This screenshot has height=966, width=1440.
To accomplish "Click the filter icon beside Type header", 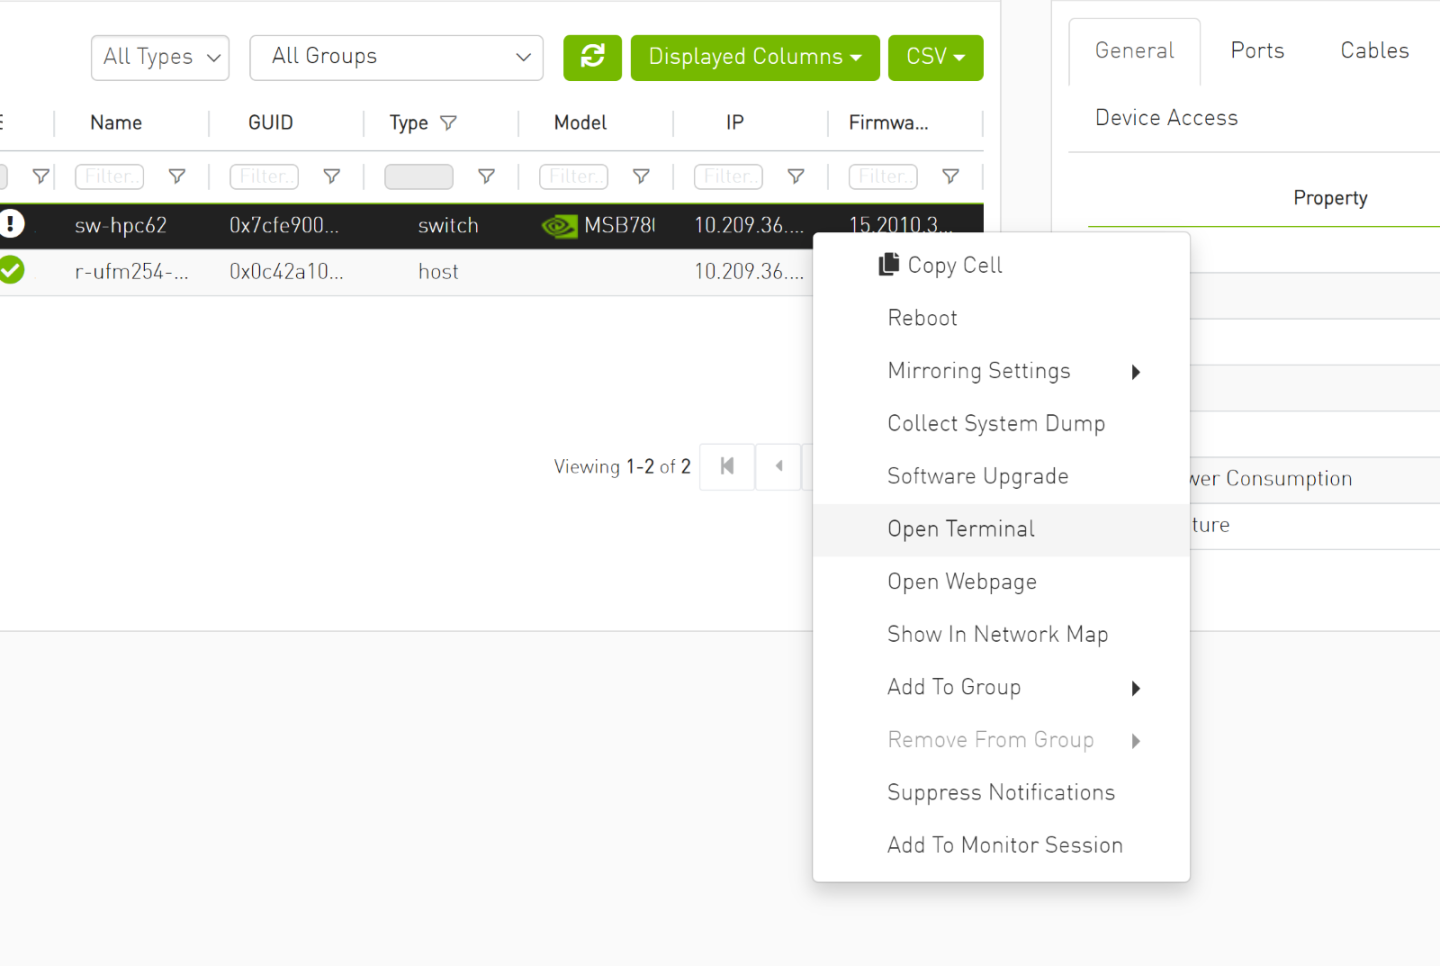I will coord(449,123).
